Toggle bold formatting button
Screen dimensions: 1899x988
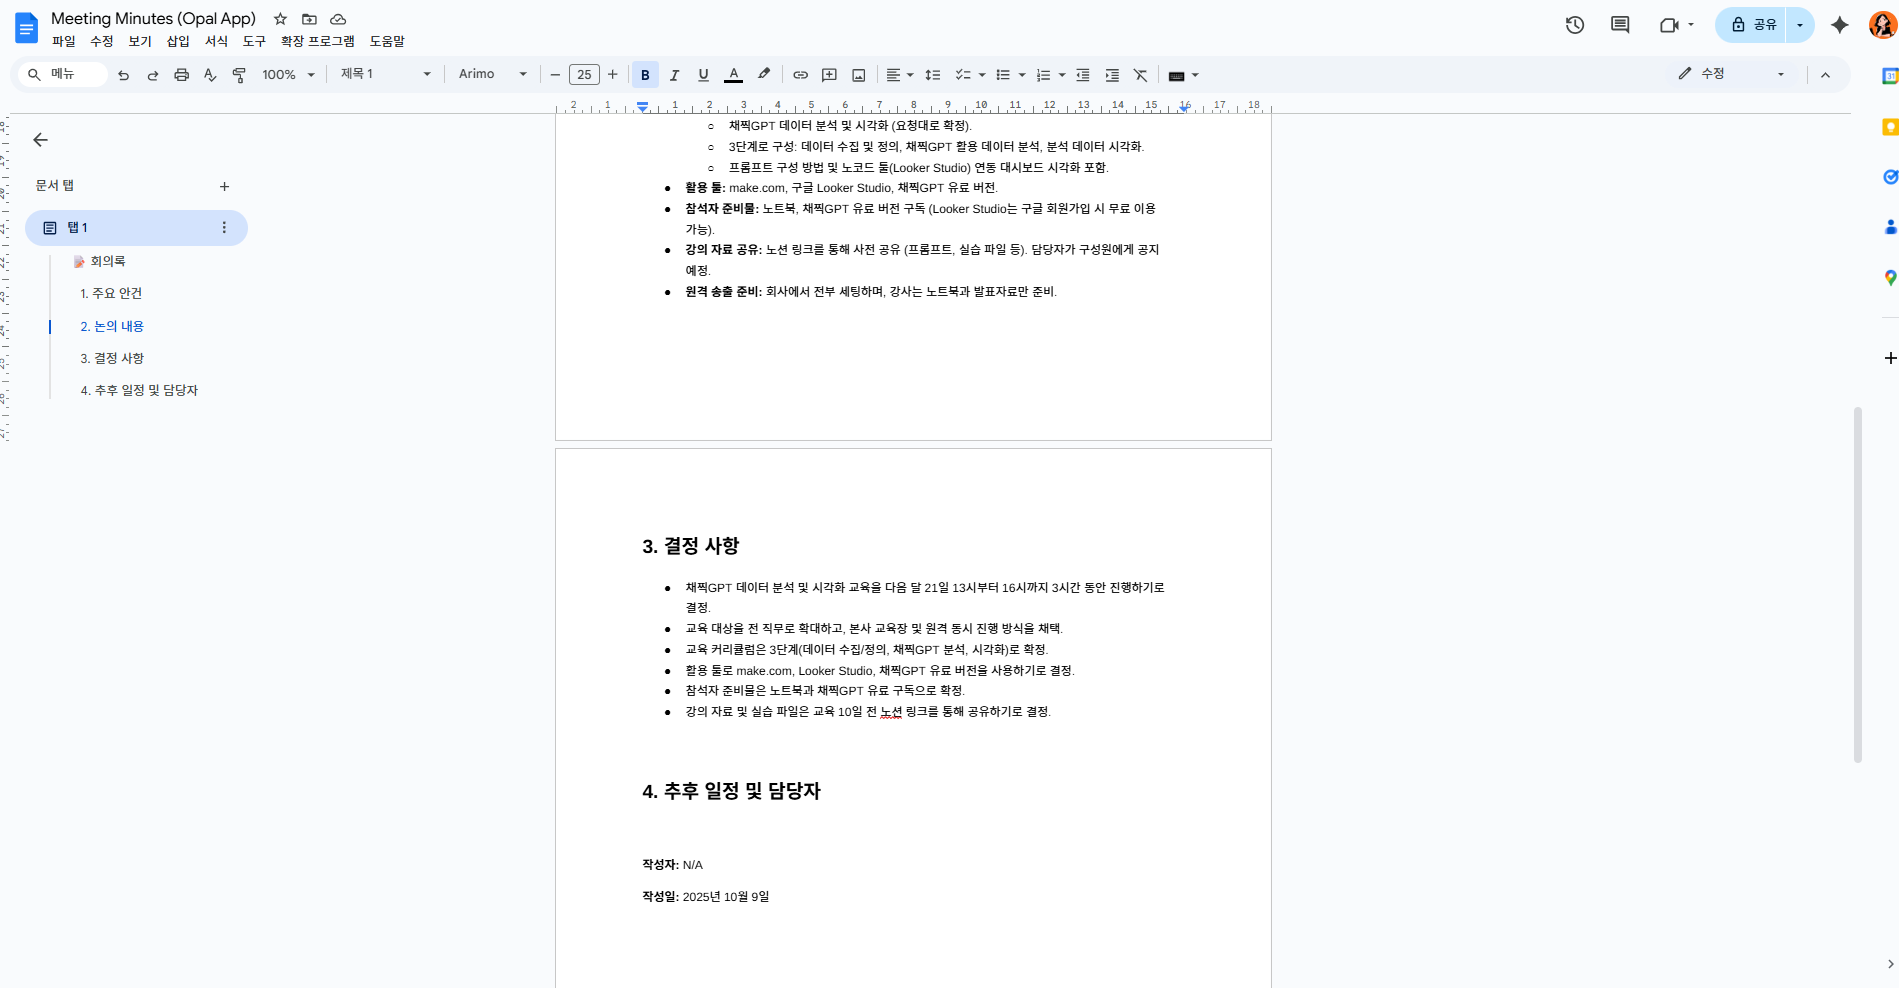click(x=645, y=75)
